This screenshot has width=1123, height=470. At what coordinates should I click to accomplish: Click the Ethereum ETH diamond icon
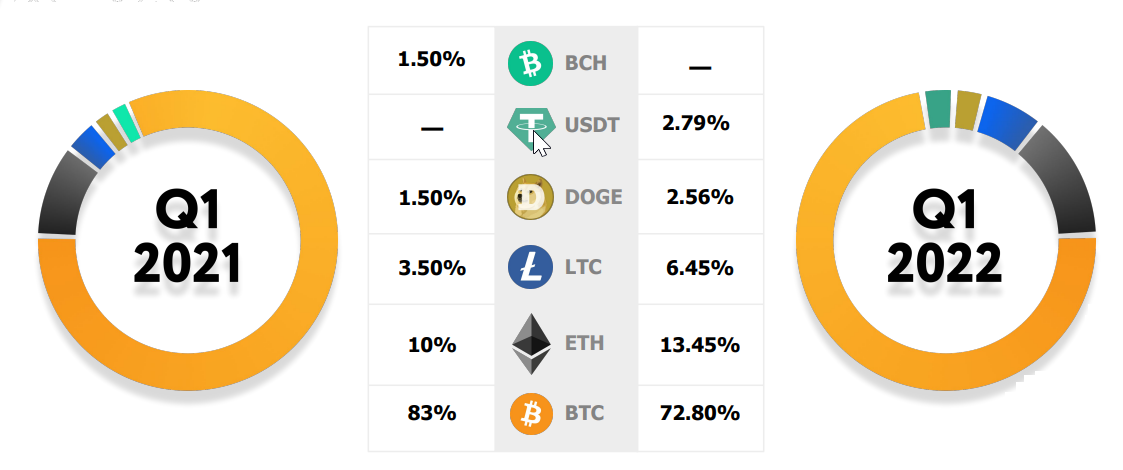click(x=531, y=344)
